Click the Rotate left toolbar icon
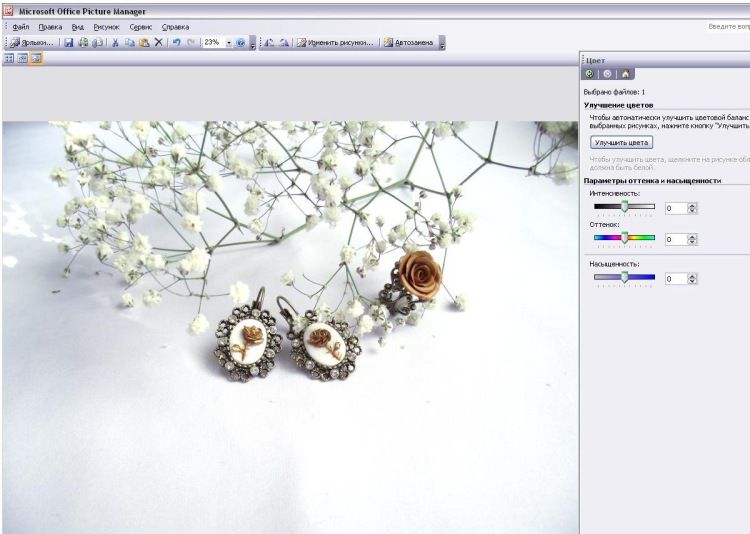This screenshot has height=534, width=750. pyautogui.click(x=269, y=43)
